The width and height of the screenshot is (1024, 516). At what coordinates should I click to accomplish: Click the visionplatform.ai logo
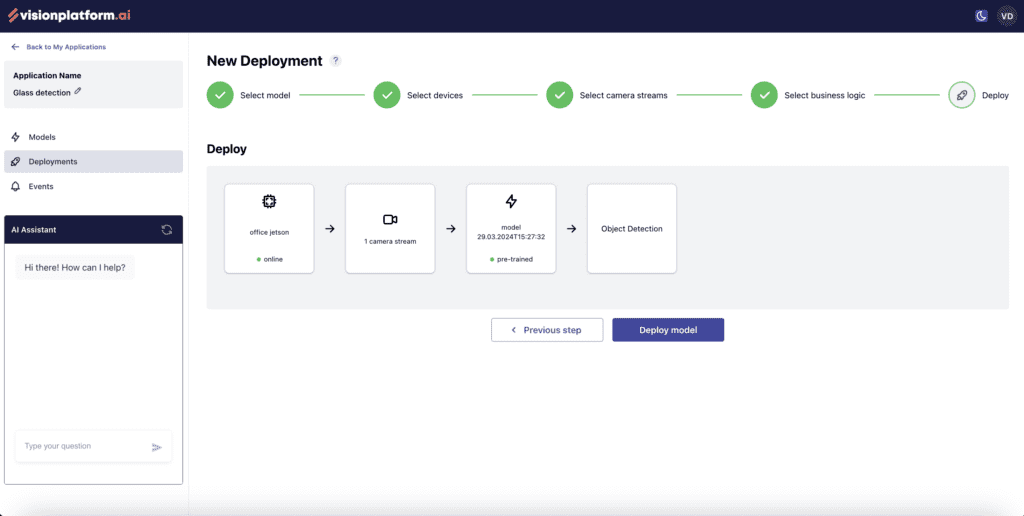(x=69, y=15)
